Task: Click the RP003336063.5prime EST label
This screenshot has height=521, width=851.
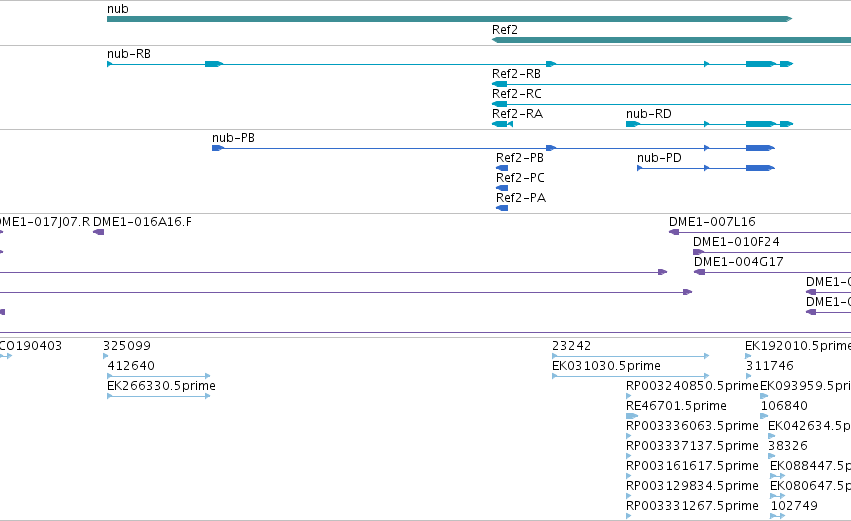Action: [x=692, y=427]
